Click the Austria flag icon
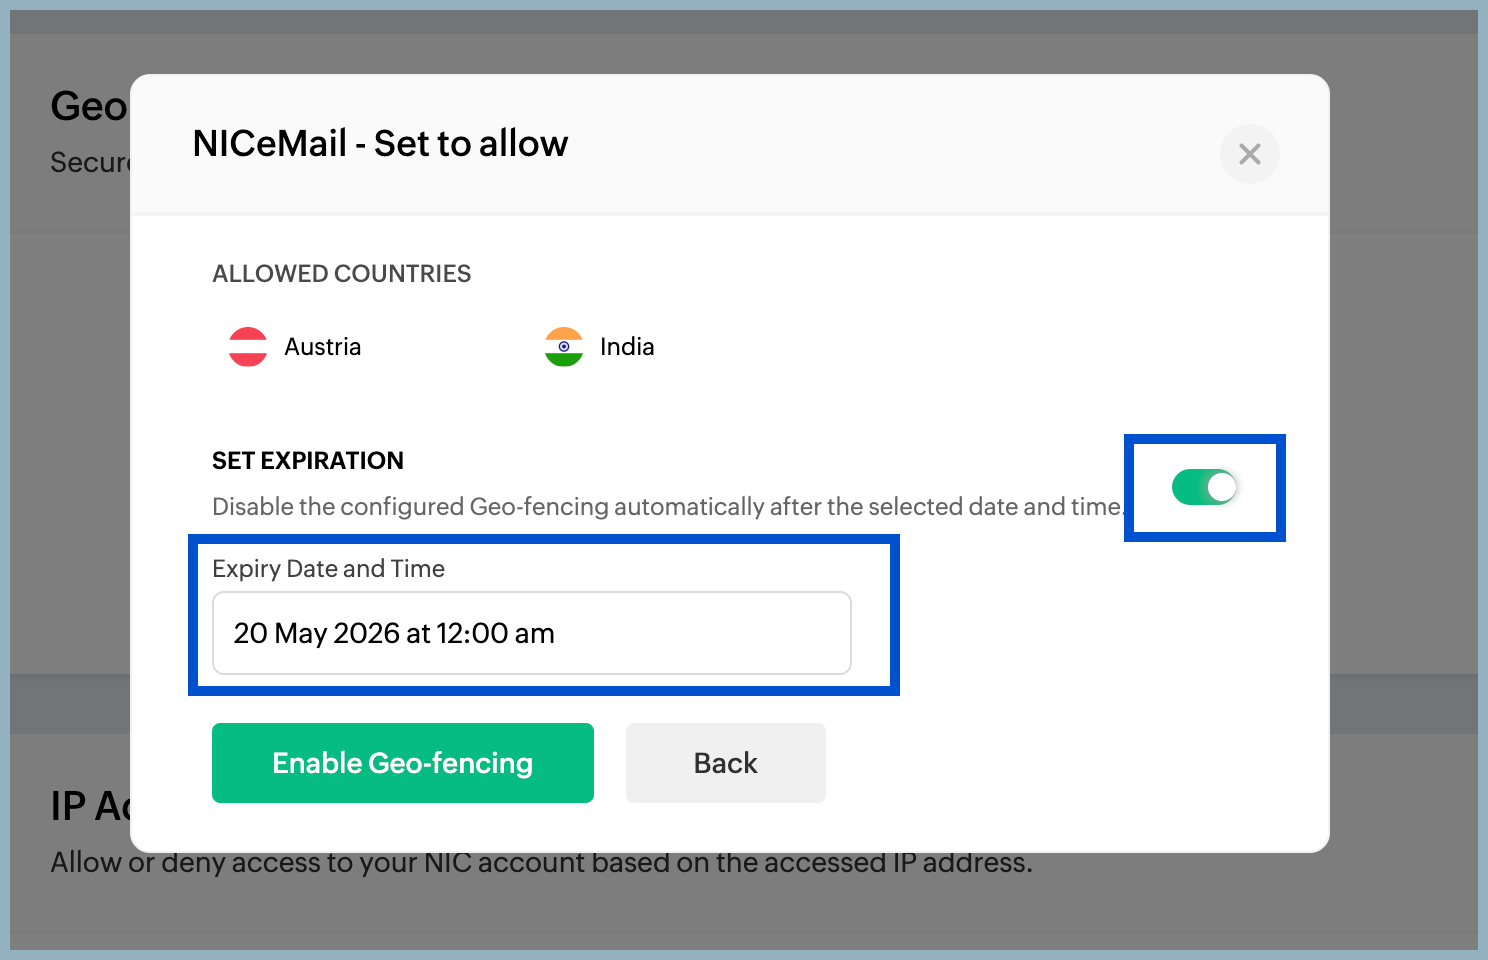1488x960 pixels. coord(248,347)
